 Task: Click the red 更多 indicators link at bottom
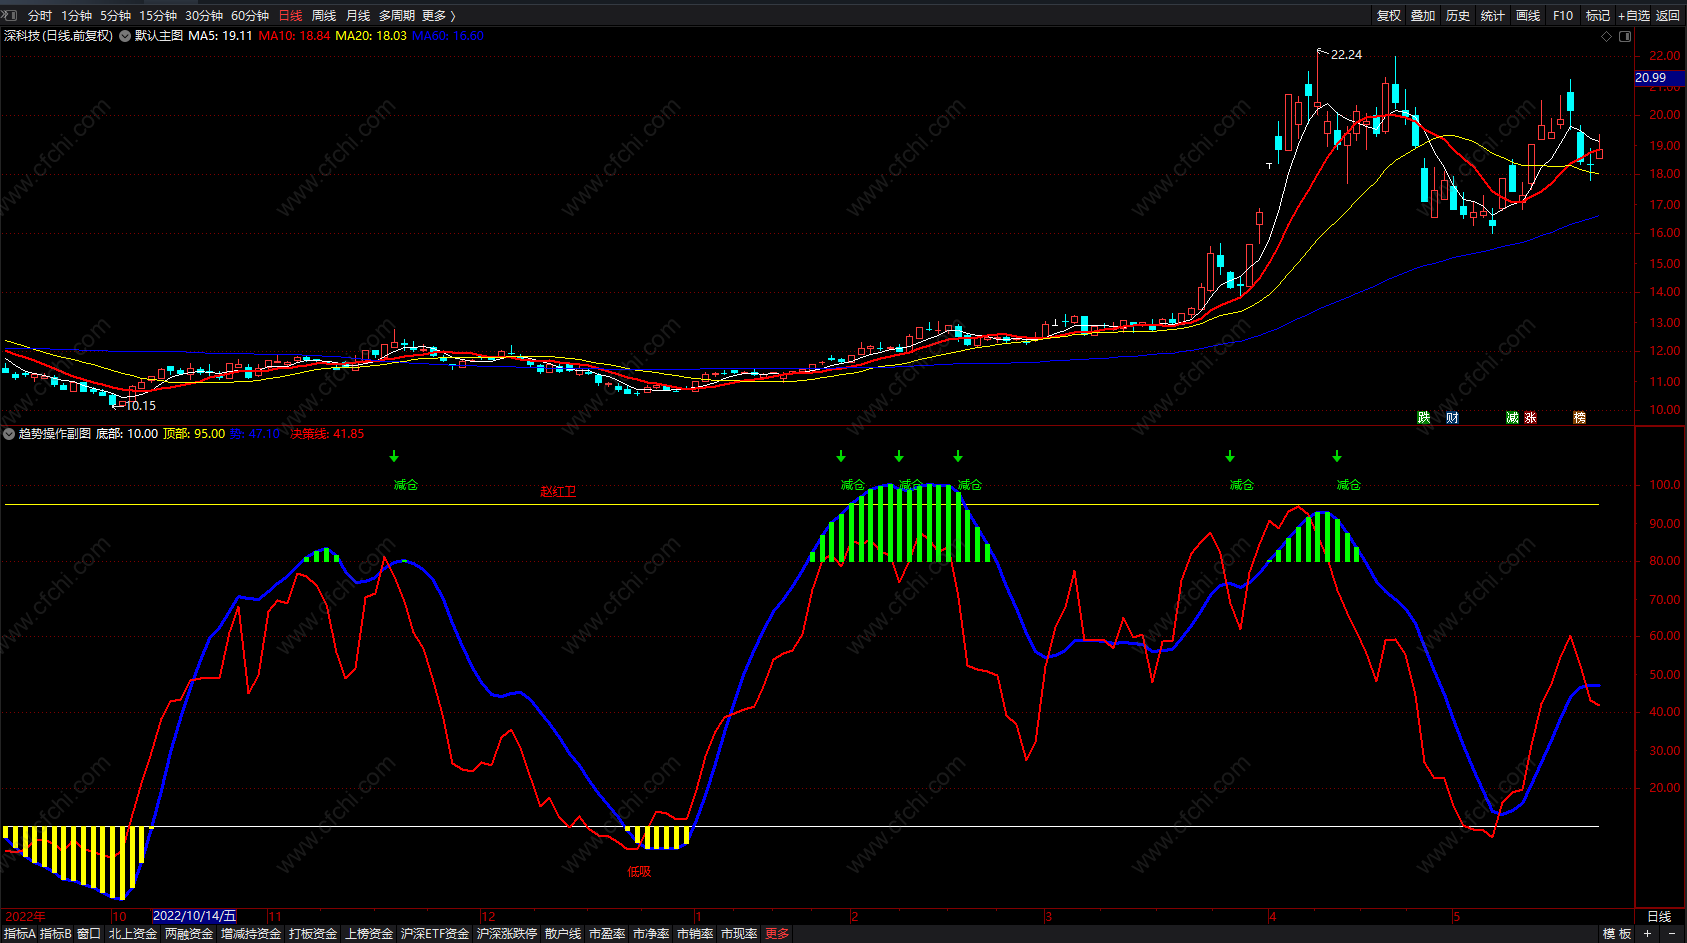pyautogui.click(x=777, y=933)
